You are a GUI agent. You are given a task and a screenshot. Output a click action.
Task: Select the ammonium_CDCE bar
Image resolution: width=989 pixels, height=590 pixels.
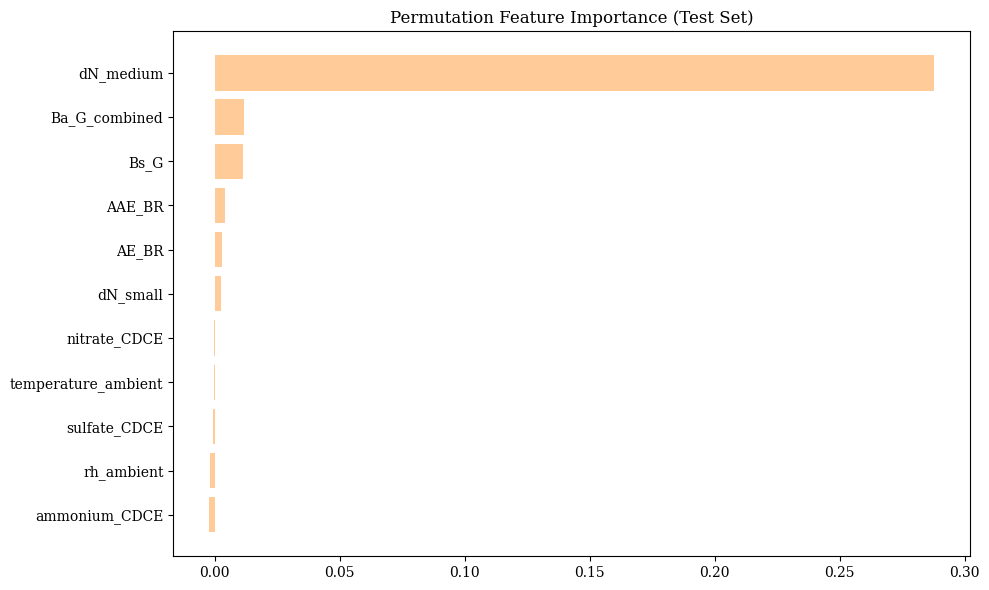point(212,515)
